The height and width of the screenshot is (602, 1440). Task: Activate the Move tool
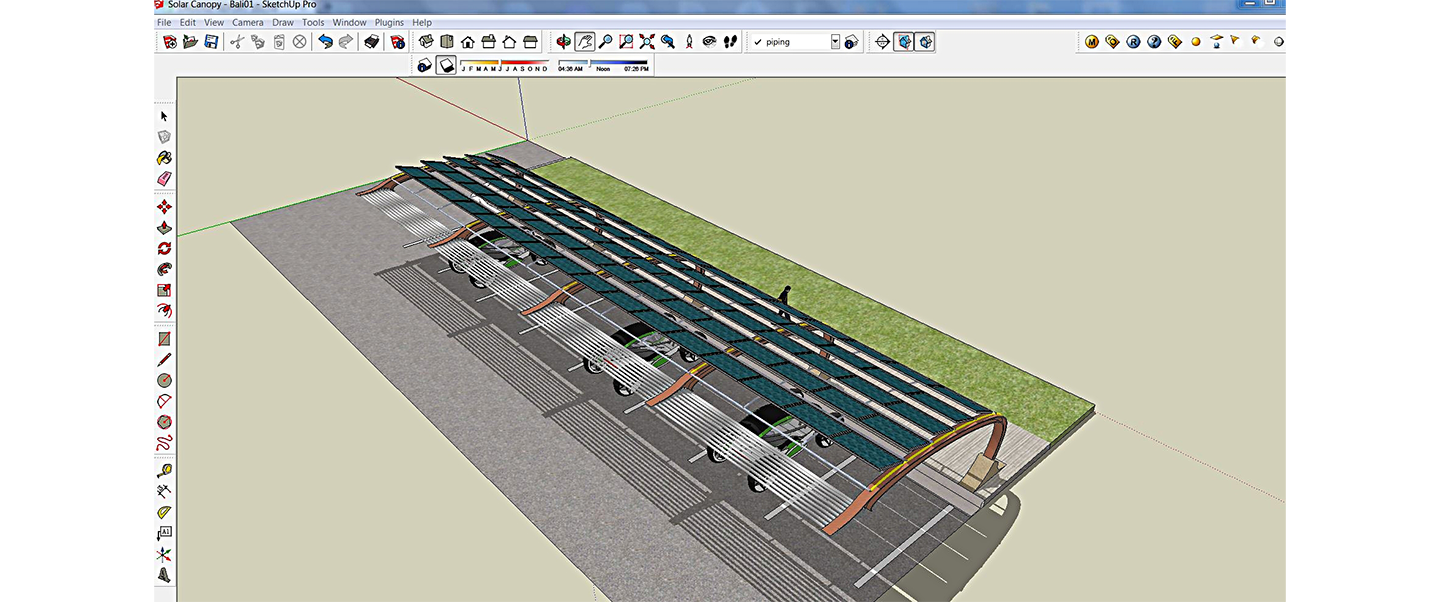[x=164, y=207]
